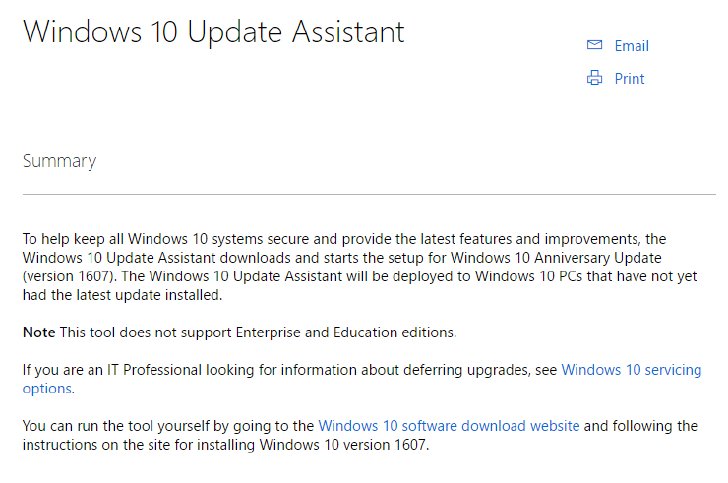Click text 'To help keep all Windows 10'
The height and width of the screenshot is (483, 728).
click(115, 239)
